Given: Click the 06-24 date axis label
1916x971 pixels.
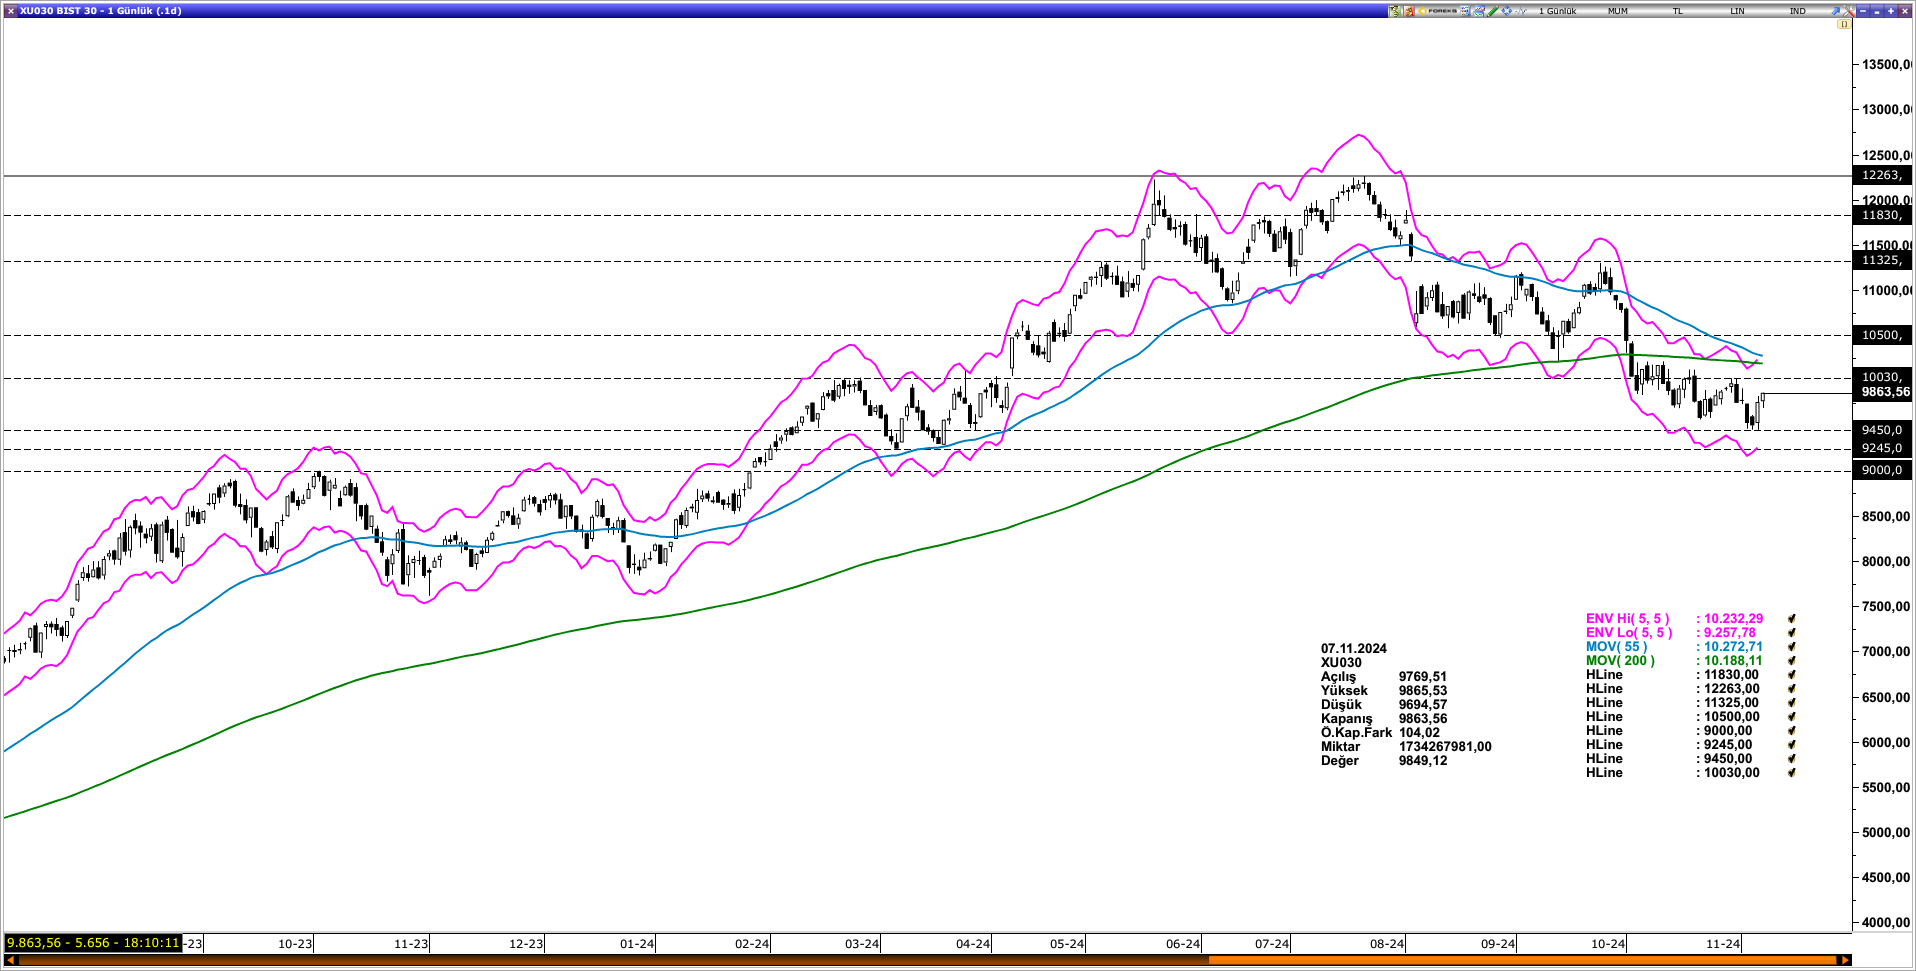Looking at the screenshot, I should coord(1183,944).
